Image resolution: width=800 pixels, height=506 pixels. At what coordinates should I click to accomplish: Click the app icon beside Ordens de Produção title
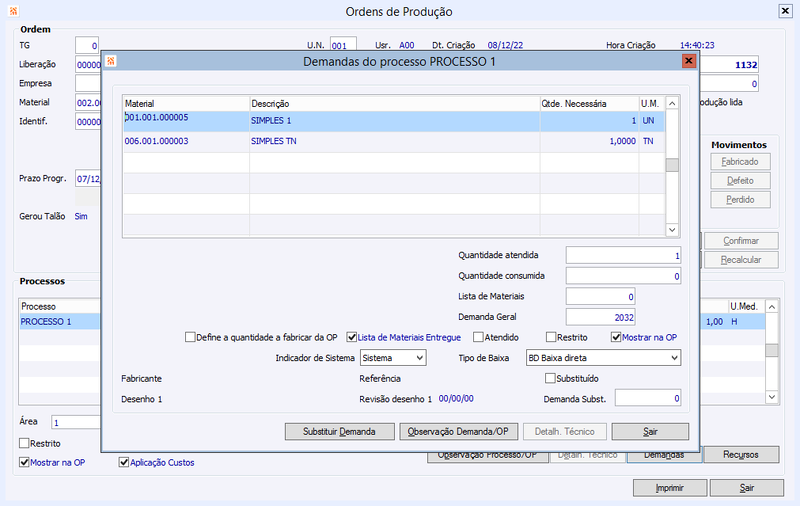click(x=14, y=11)
